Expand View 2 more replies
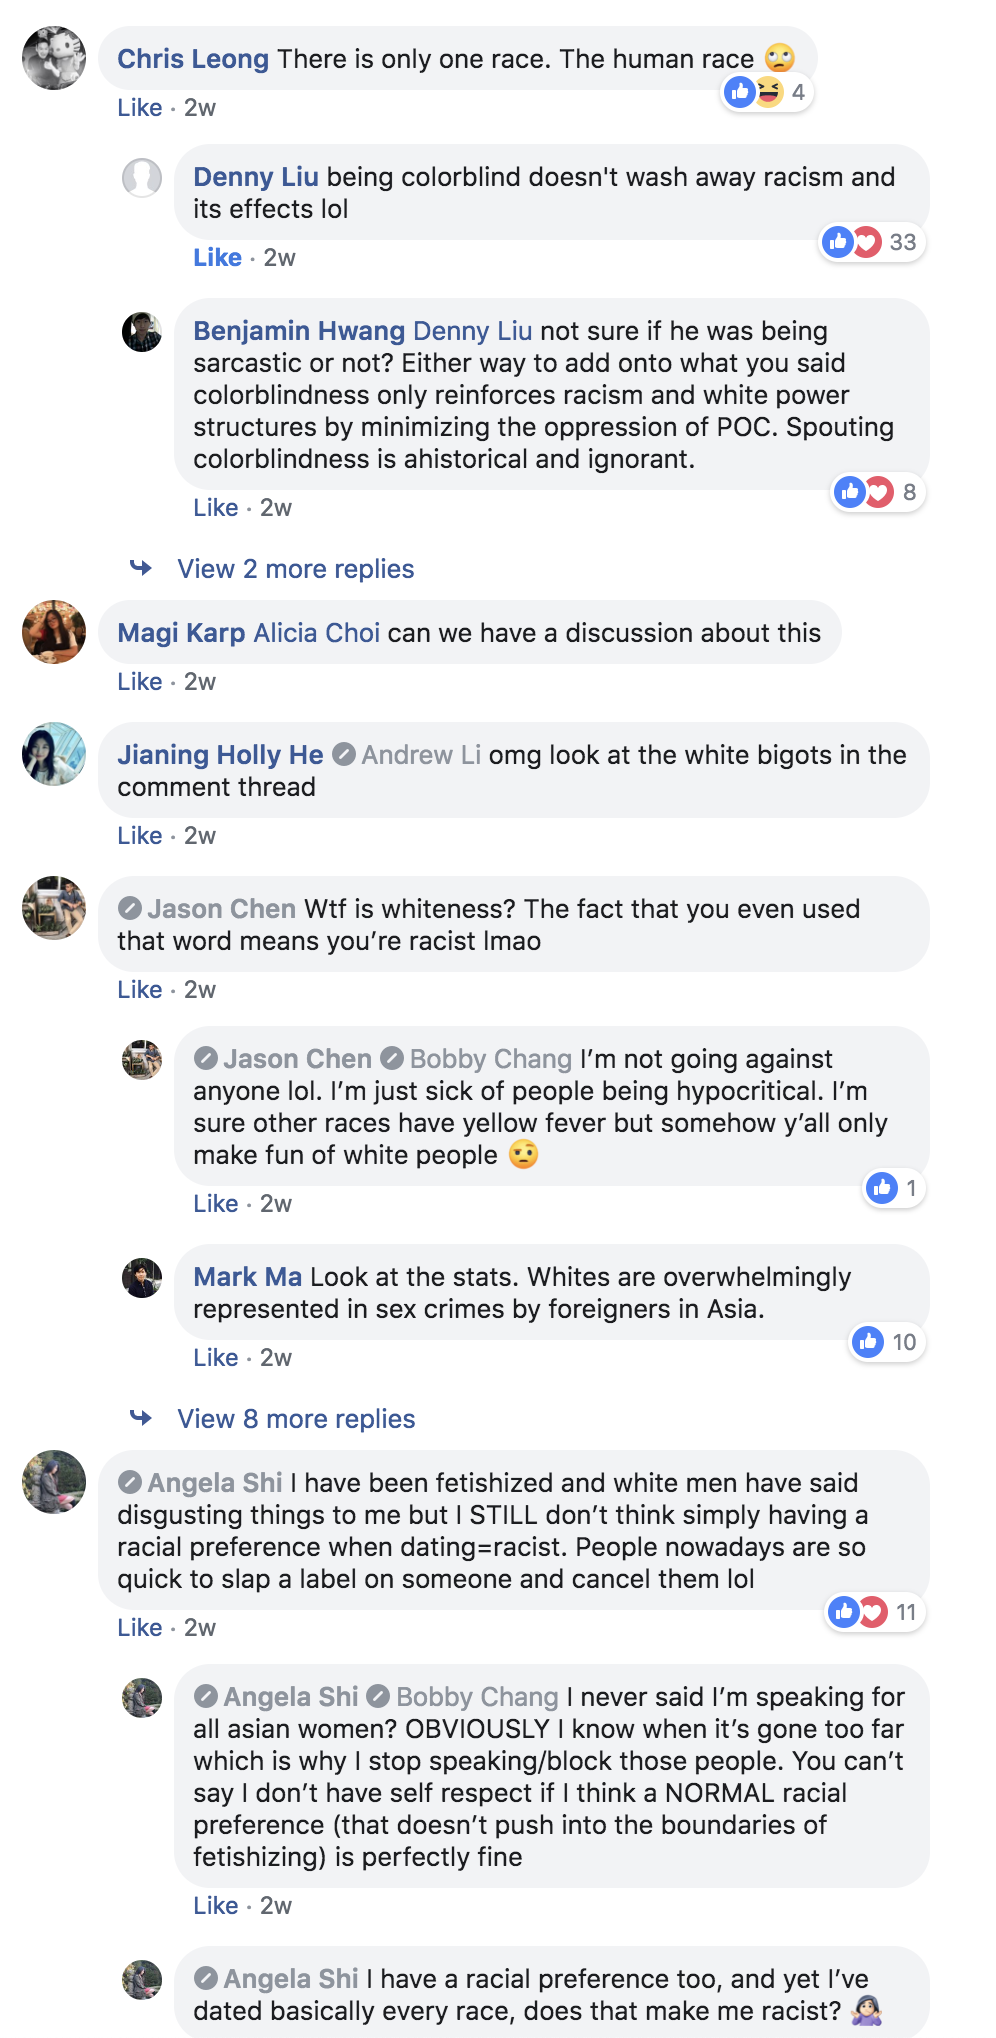Screen dimensions: 996x2038 (x=296, y=569)
